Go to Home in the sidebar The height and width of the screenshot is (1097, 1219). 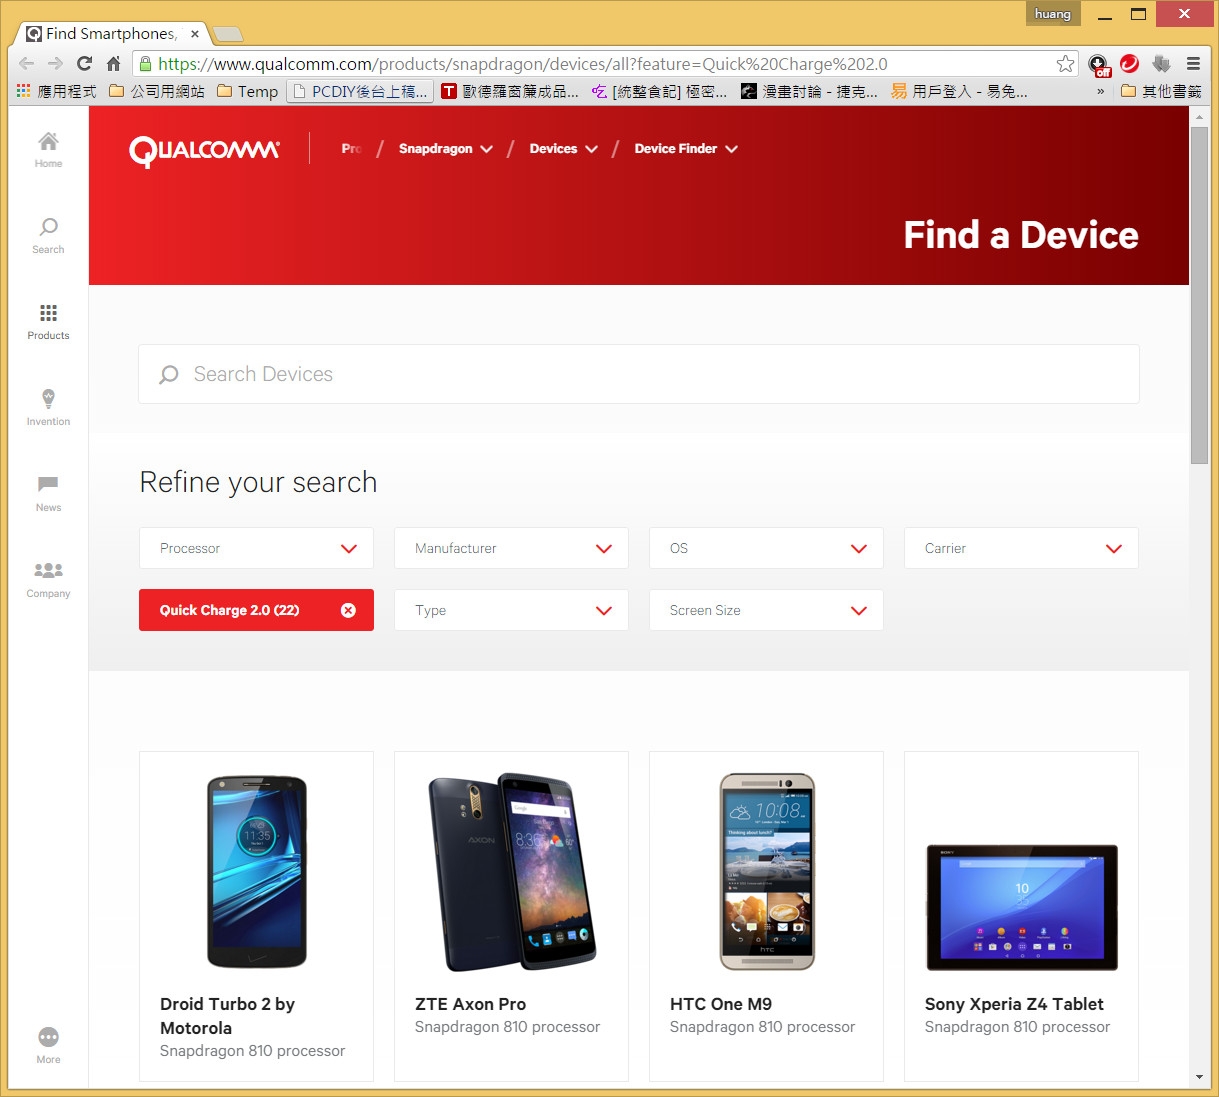click(48, 149)
